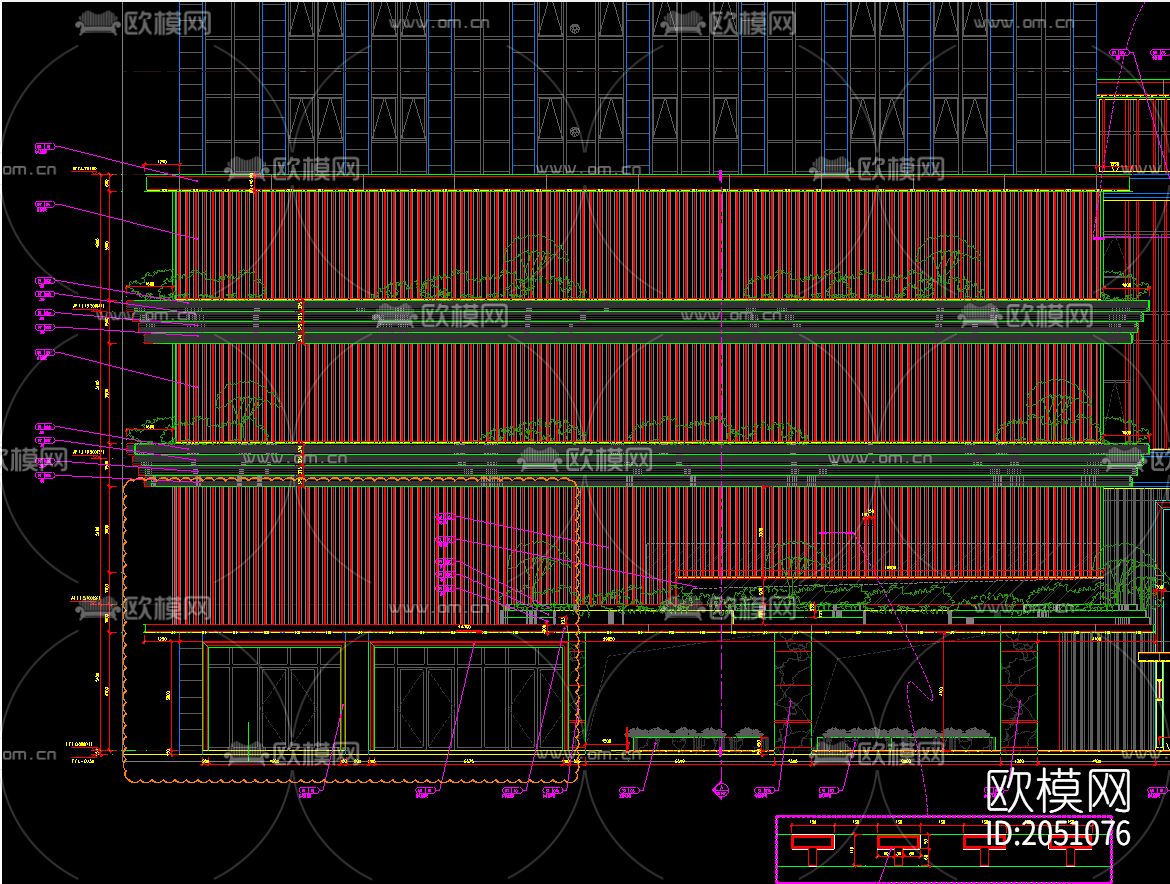The height and width of the screenshot is (884, 1170).
Task: Select the orange revision cloud outline
Action: (x=351, y=630)
